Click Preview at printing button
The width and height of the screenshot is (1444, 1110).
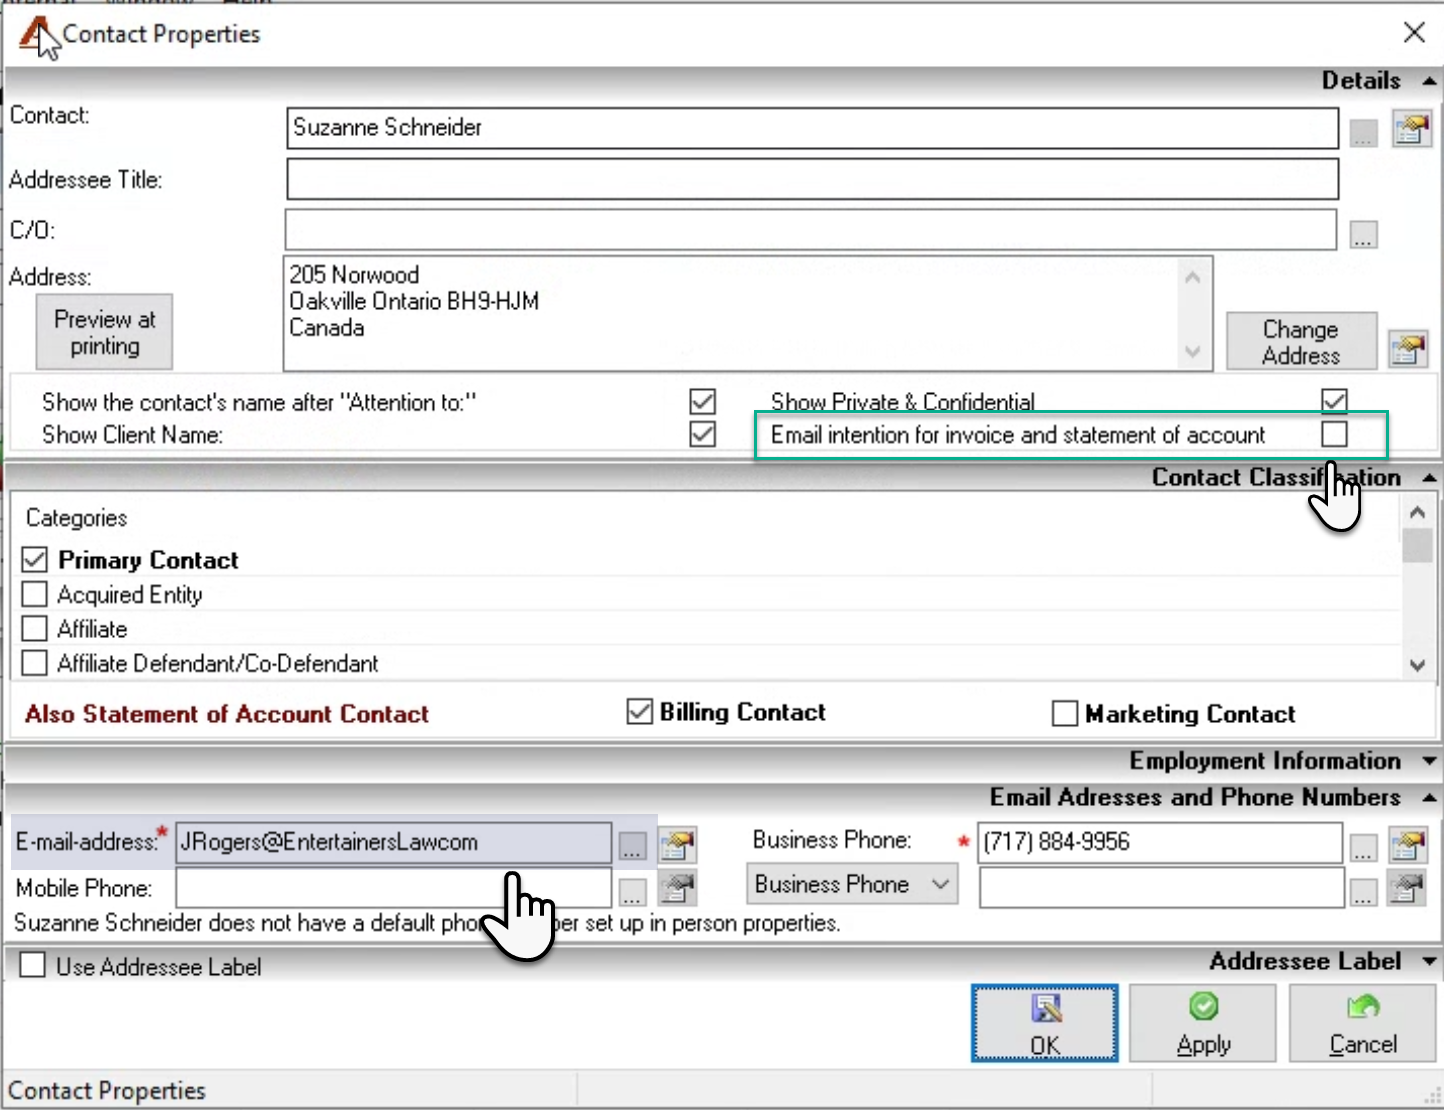point(104,332)
